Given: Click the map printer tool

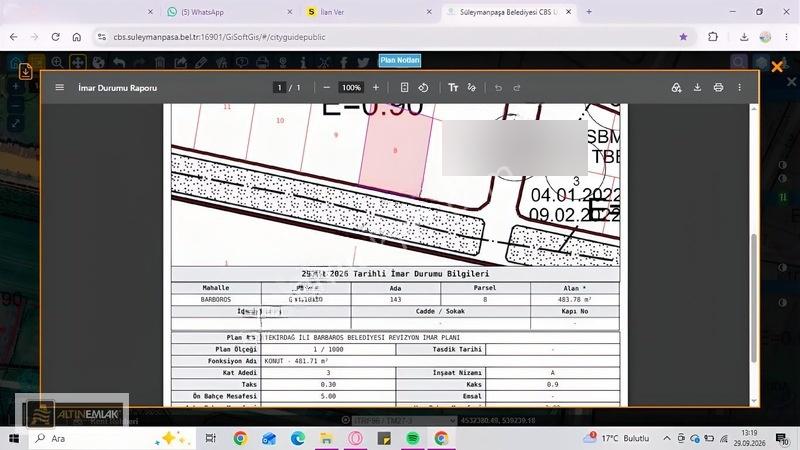Looking at the screenshot, I should tap(262, 63).
